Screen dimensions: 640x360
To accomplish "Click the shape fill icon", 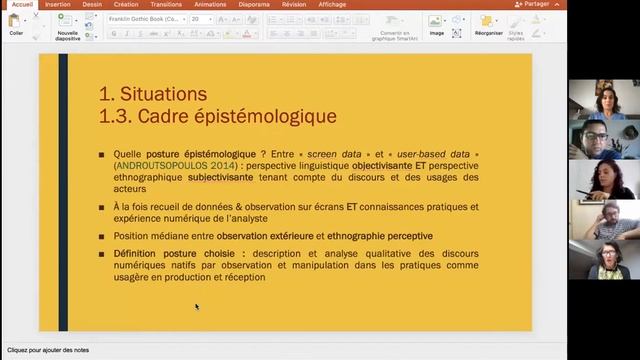I will [x=536, y=19].
